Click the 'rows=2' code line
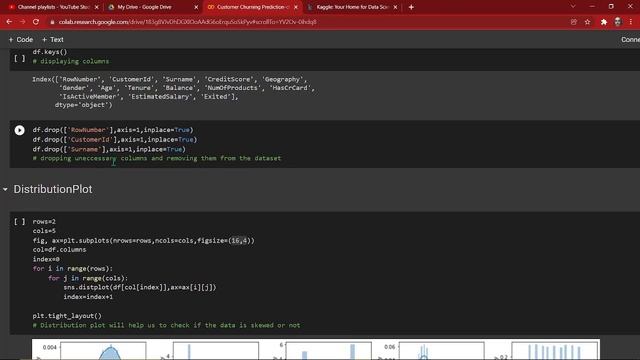The image size is (640, 360). point(44,222)
